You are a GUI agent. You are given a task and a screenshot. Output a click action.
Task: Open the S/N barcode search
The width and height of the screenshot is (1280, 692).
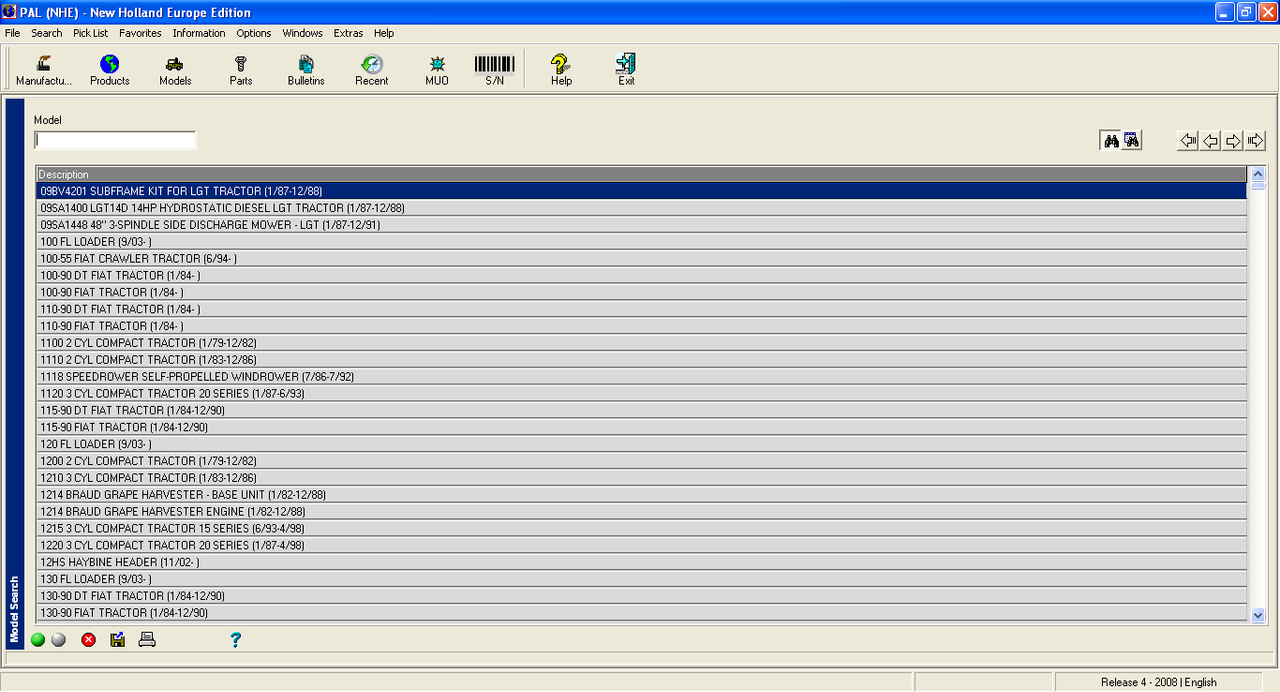[x=495, y=70]
